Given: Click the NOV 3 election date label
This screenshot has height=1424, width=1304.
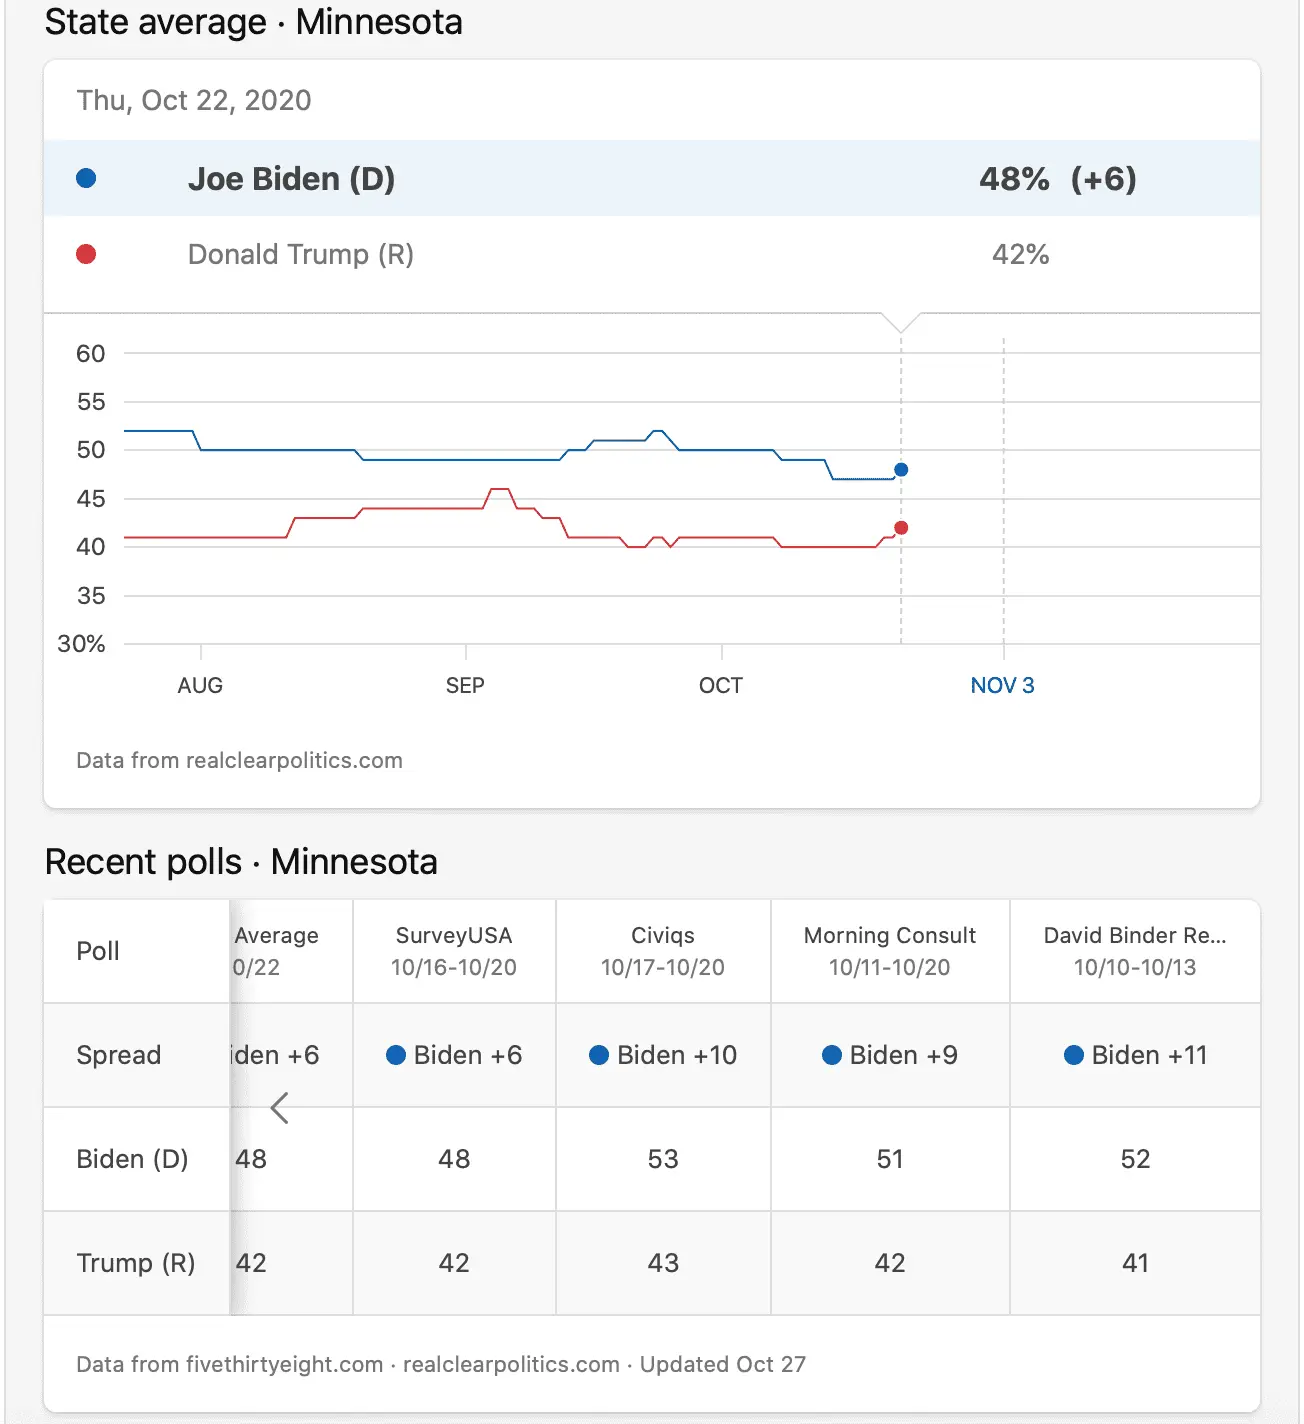Looking at the screenshot, I should (1002, 686).
